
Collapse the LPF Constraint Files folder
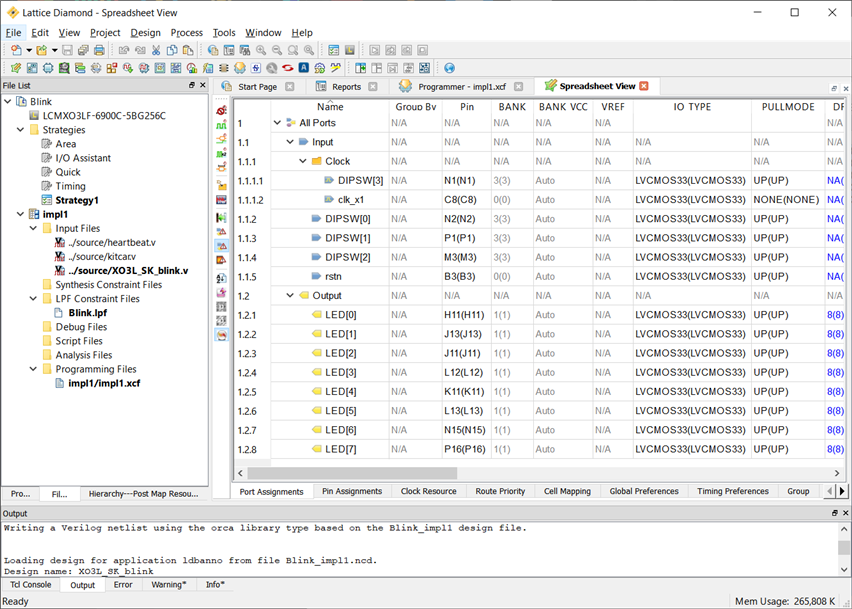[x=33, y=299]
